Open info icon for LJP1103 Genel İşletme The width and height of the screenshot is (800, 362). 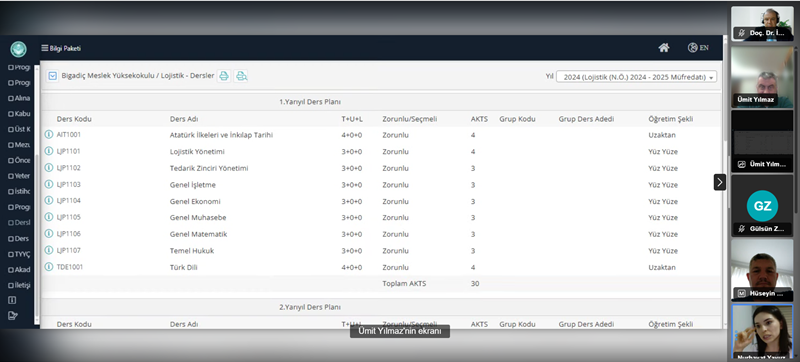49,184
